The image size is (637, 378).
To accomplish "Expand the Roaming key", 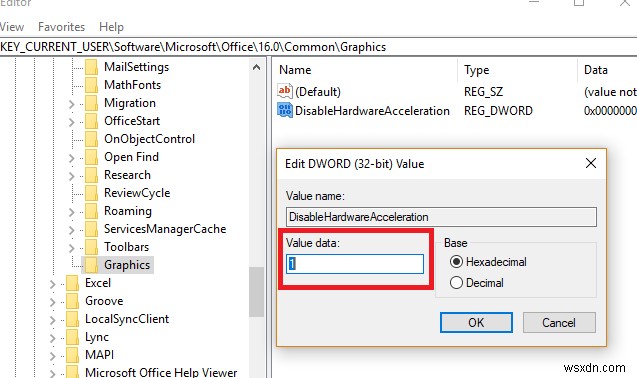I will point(72,212).
